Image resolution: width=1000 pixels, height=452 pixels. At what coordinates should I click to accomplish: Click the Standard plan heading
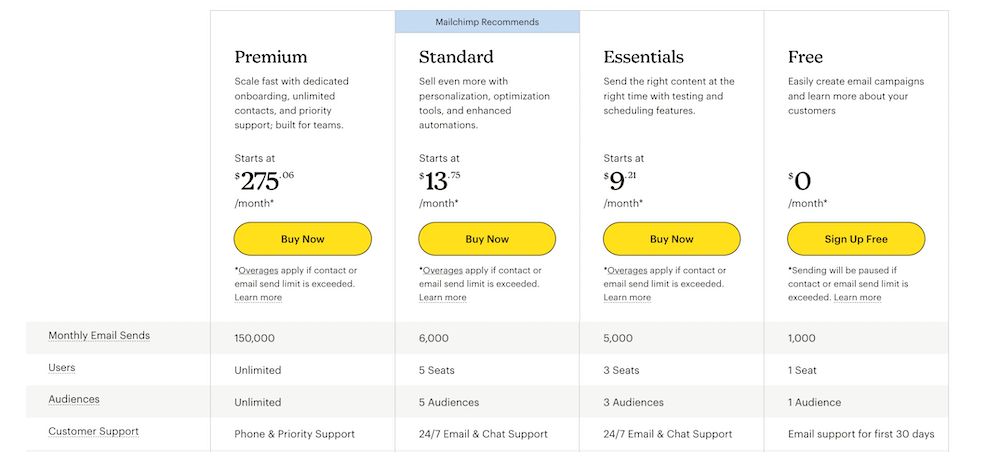tap(456, 57)
